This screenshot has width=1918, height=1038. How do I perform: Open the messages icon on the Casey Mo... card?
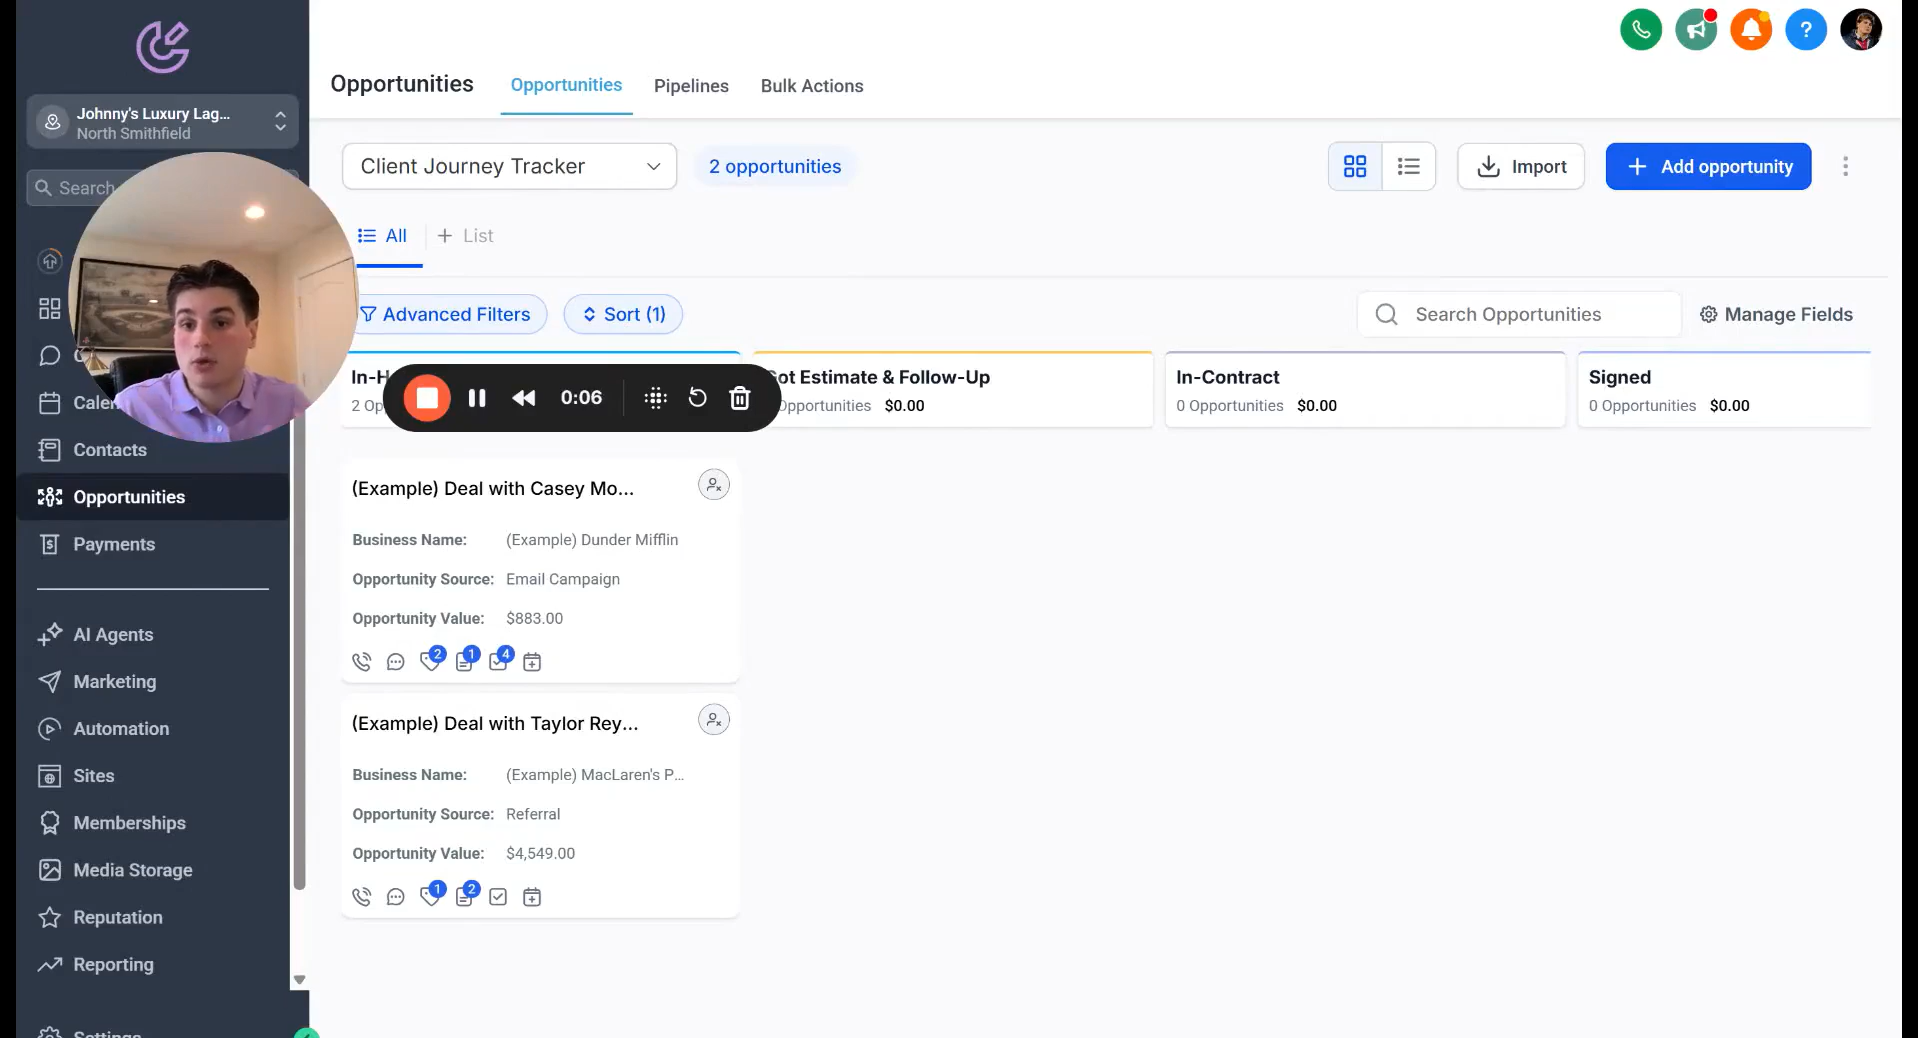[x=396, y=662]
